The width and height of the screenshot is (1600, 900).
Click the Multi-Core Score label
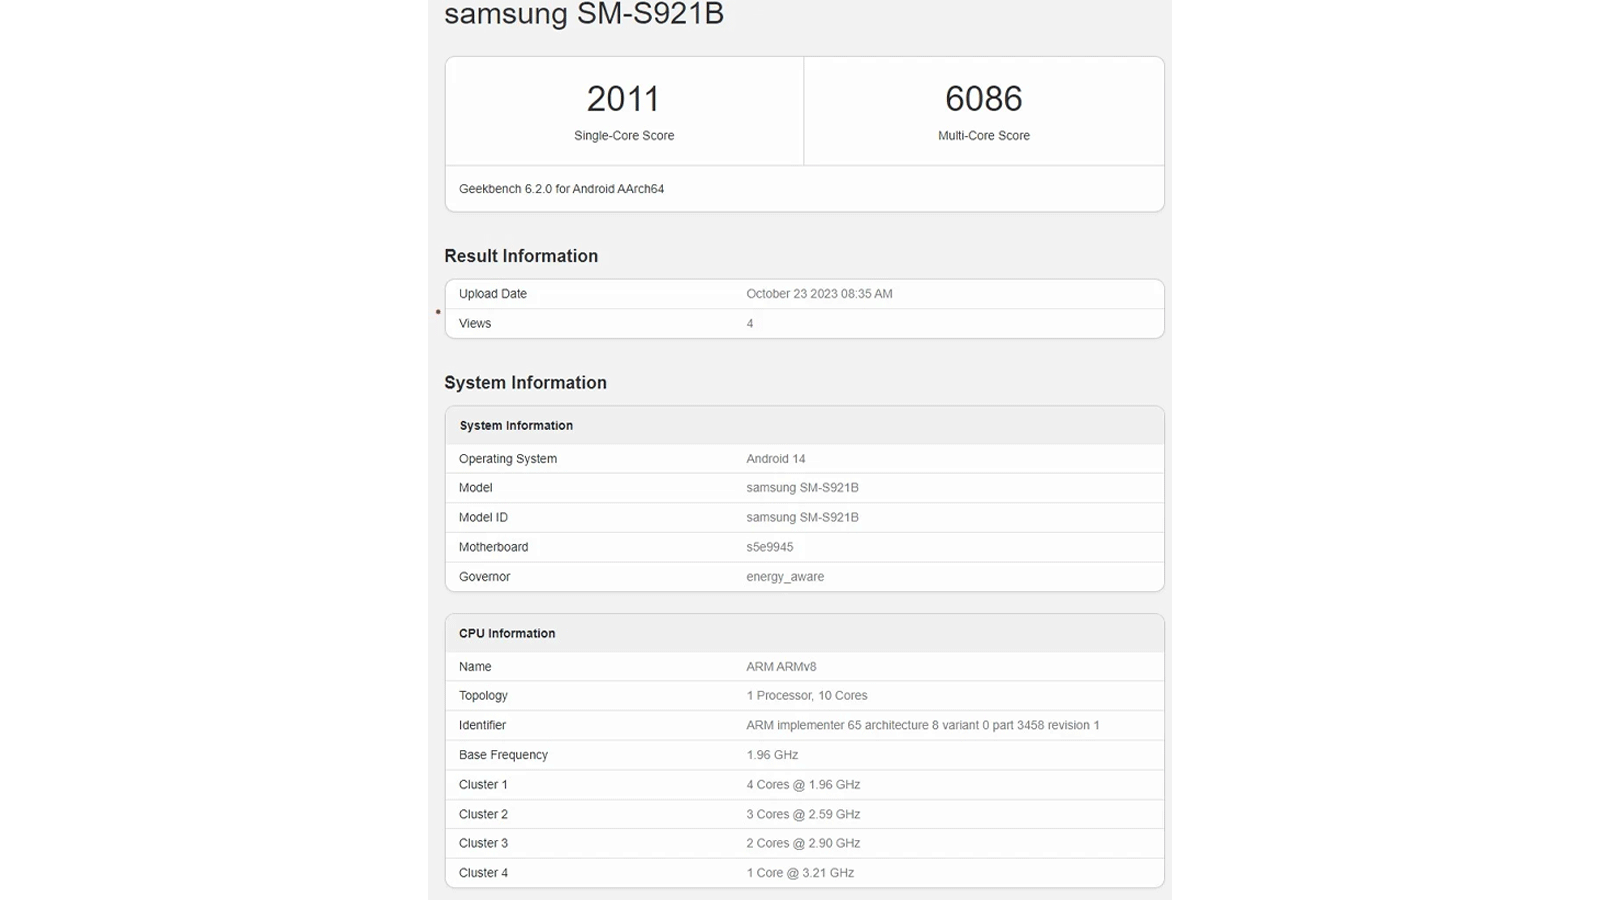(x=984, y=136)
